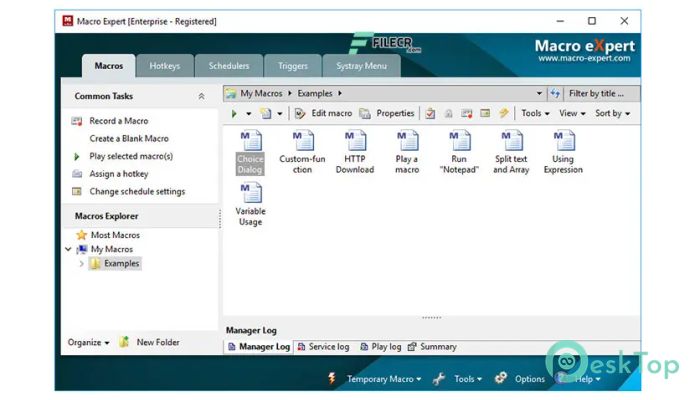Open the address path history dropdown

pos(539,93)
